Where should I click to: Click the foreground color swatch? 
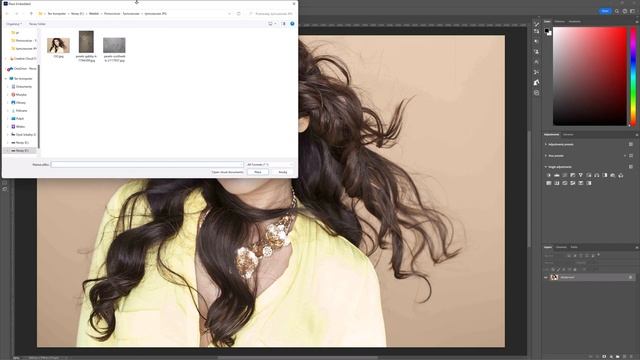547,31
